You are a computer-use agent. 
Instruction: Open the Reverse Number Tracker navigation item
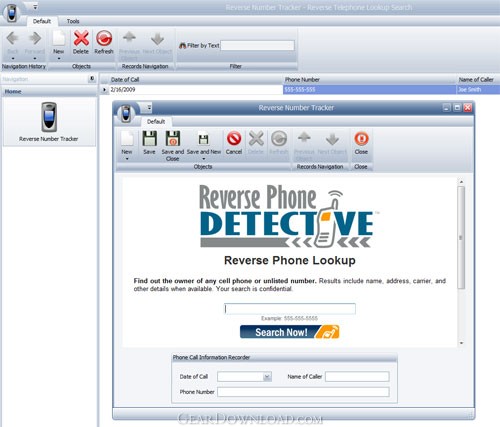[49, 122]
